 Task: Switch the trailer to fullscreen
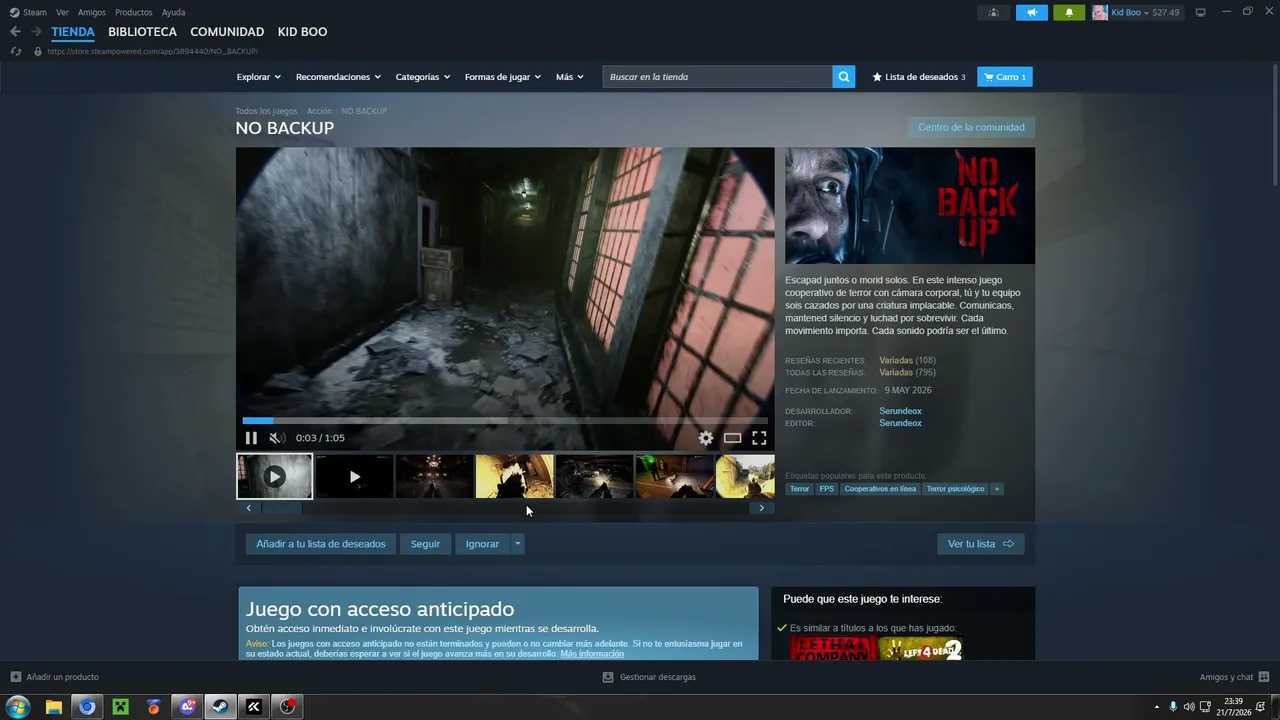point(759,438)
